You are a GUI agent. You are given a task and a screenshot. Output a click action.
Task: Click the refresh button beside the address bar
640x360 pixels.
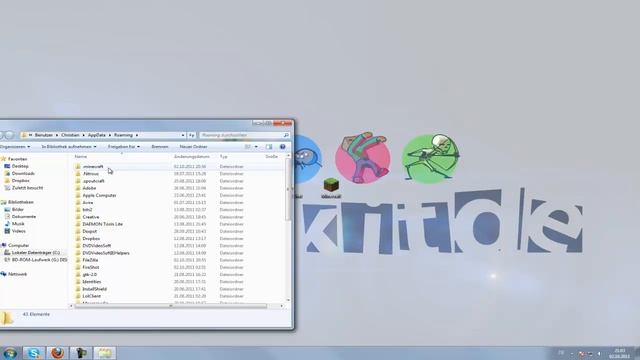pyautogui.click(x=192, y=135)
